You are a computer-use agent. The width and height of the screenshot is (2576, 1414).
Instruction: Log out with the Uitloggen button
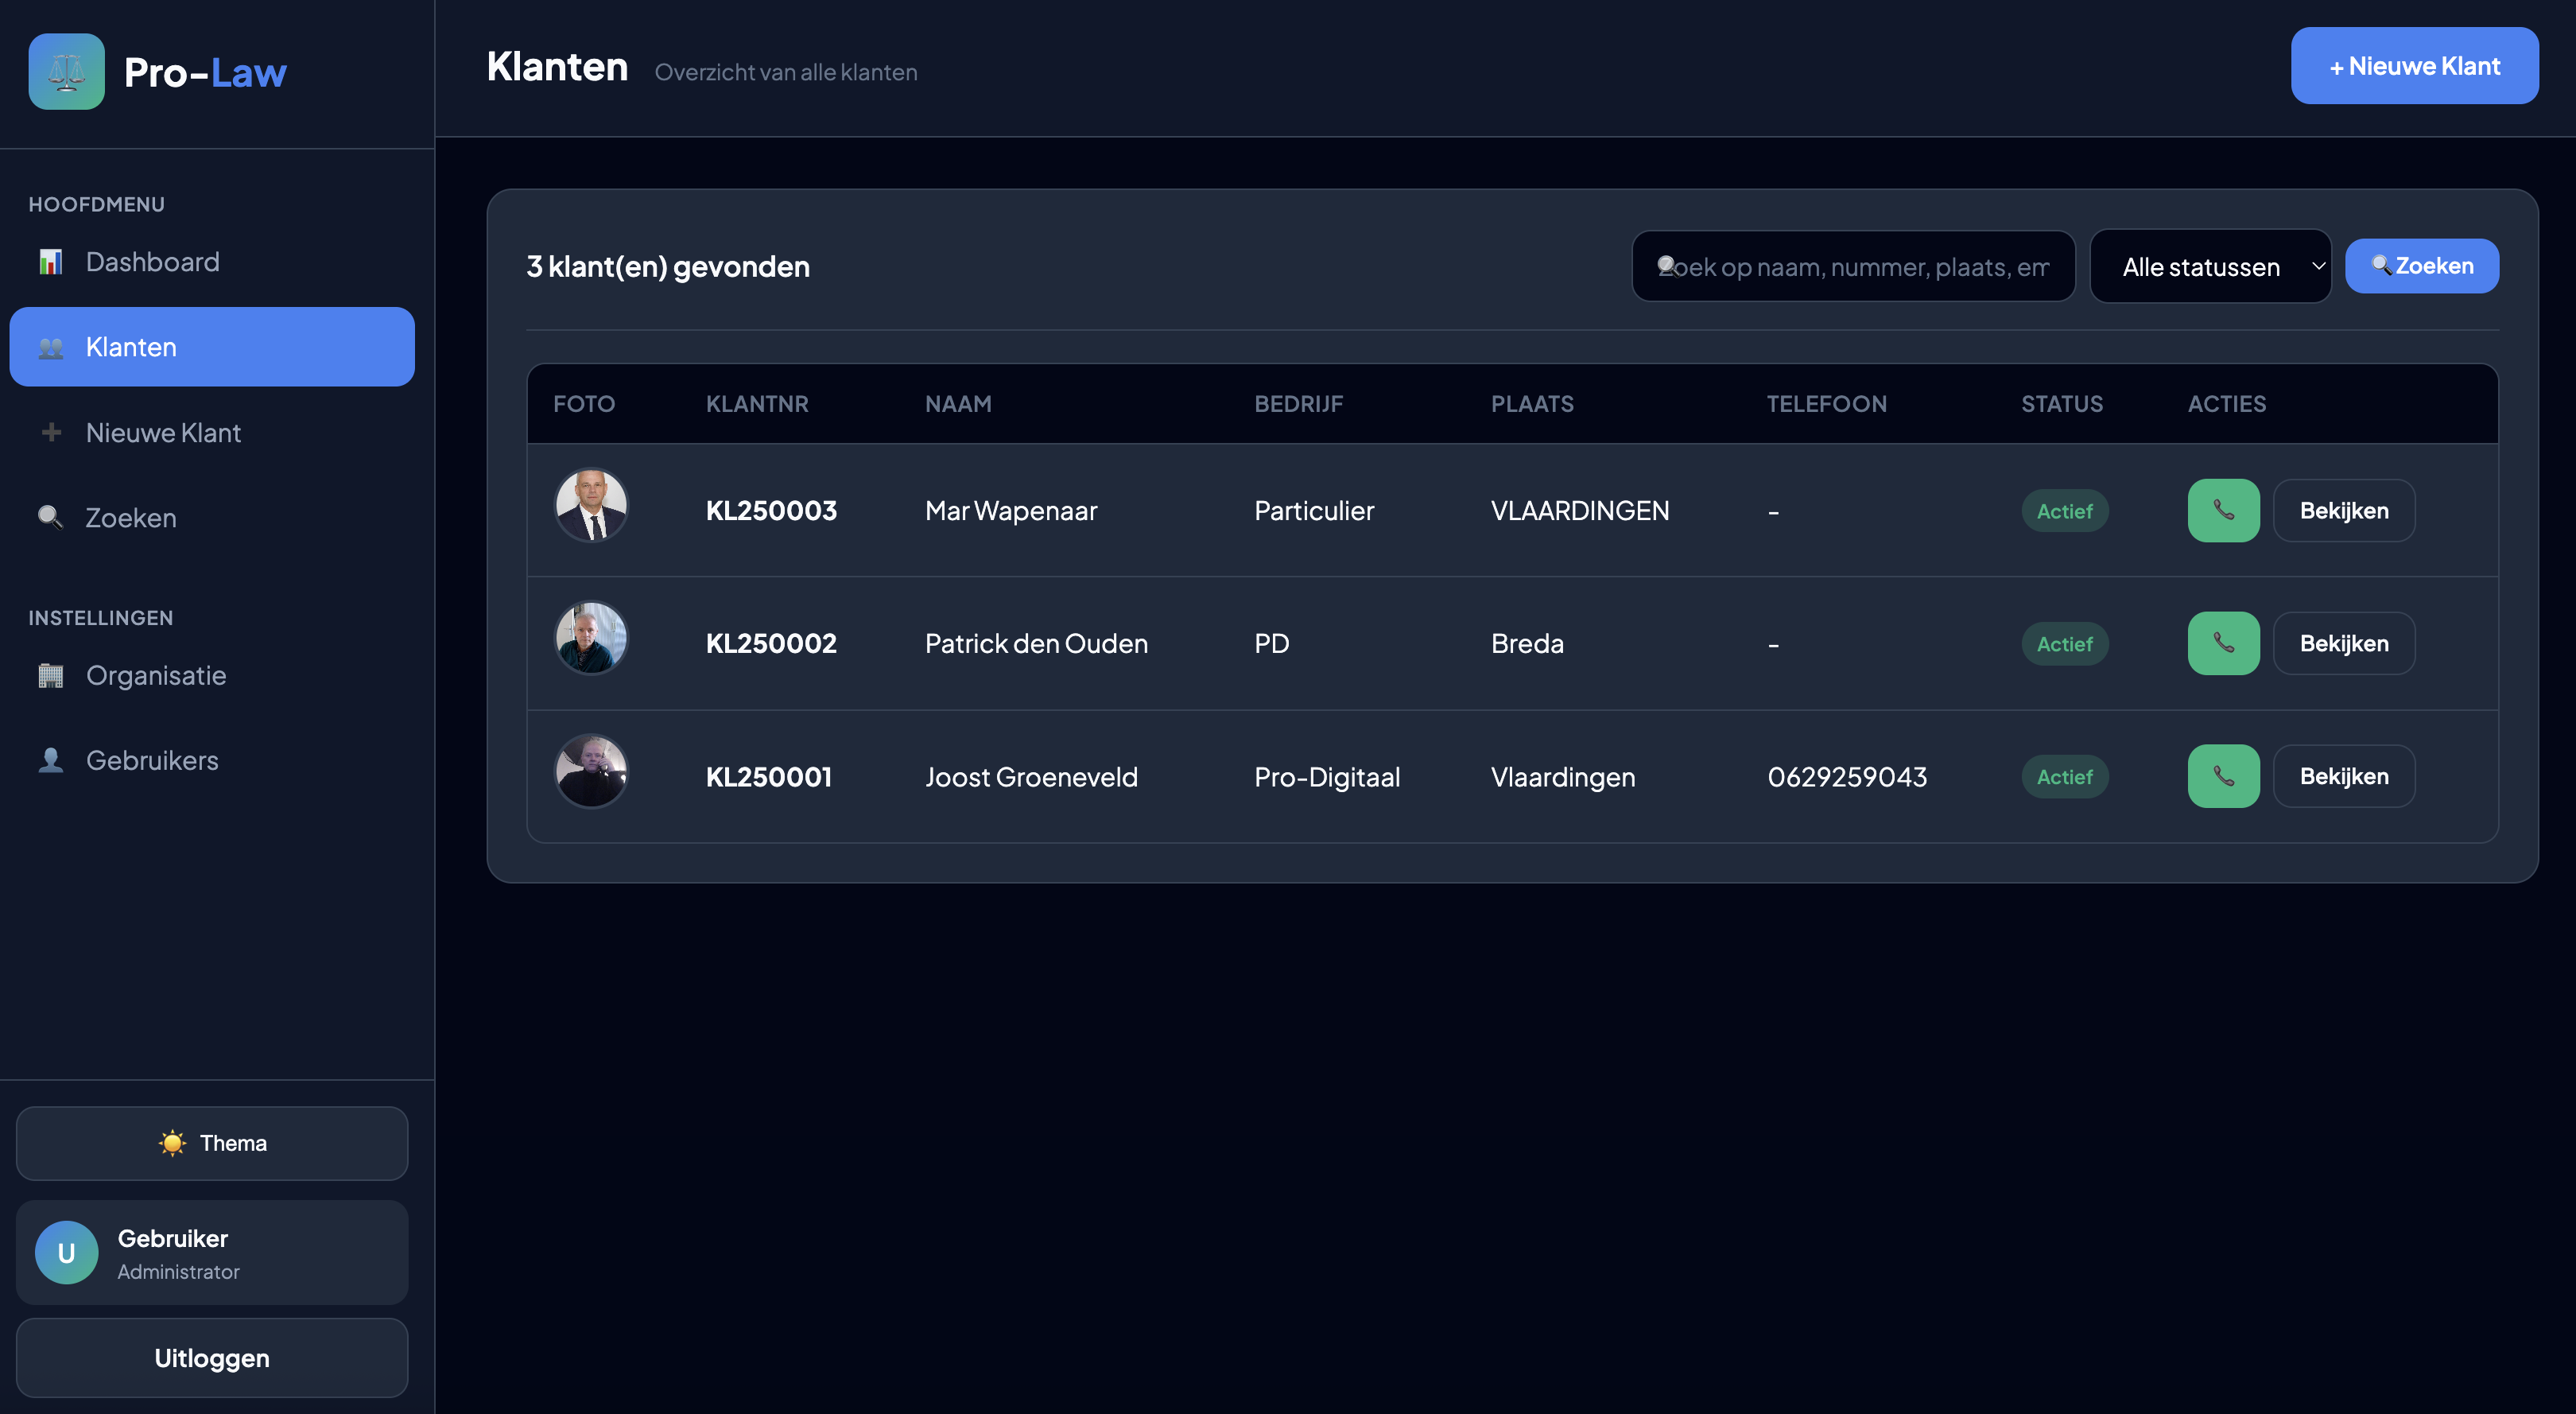(212, 1357)
